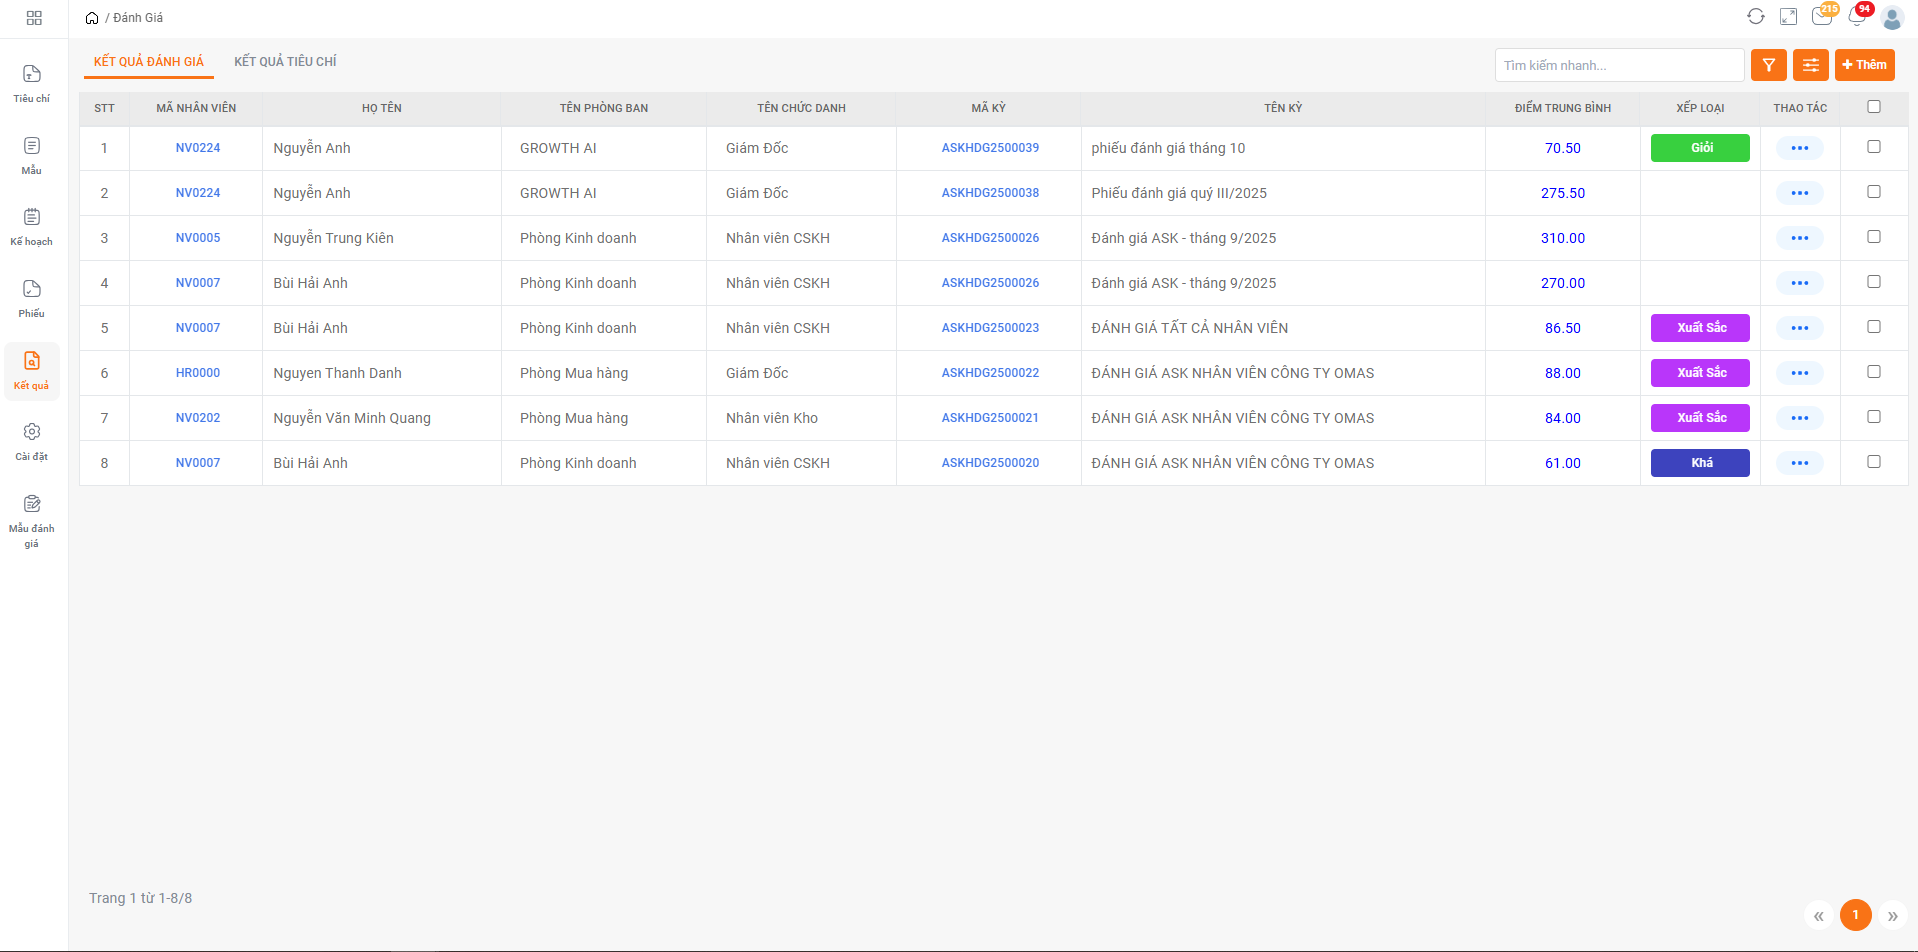Expand three-dot actions for row ASKHDG2500039

tap(1799, 148)
